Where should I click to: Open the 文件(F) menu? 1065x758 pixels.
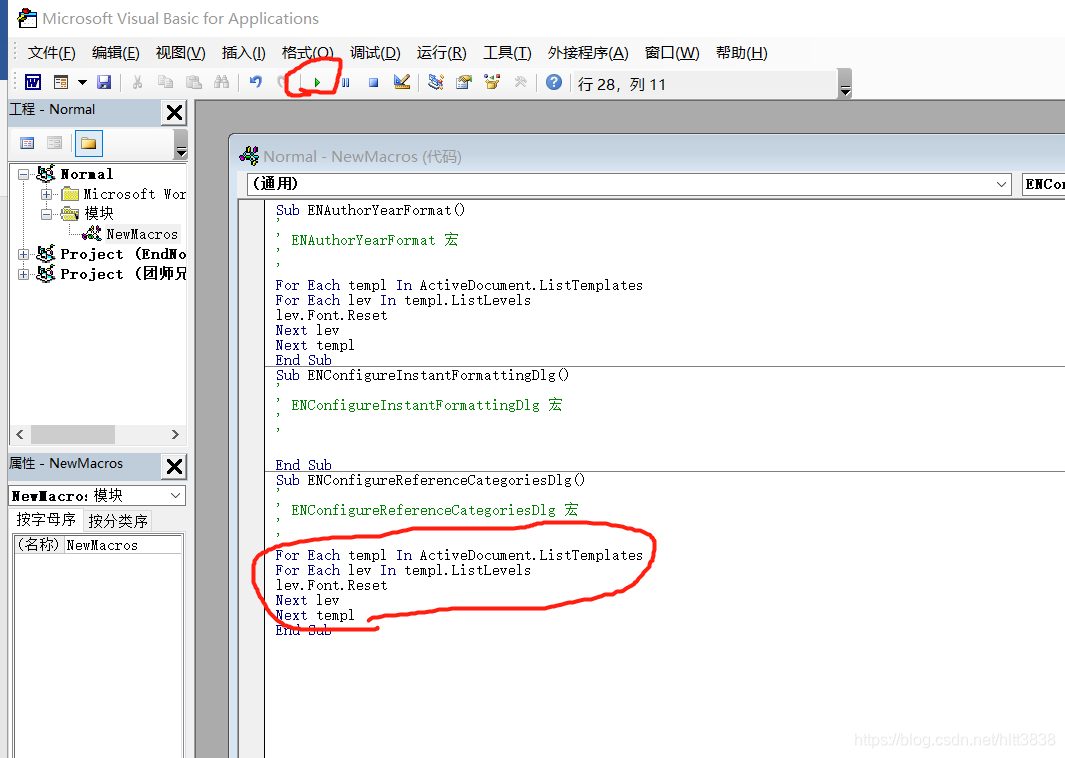click(x=52, y=53)
